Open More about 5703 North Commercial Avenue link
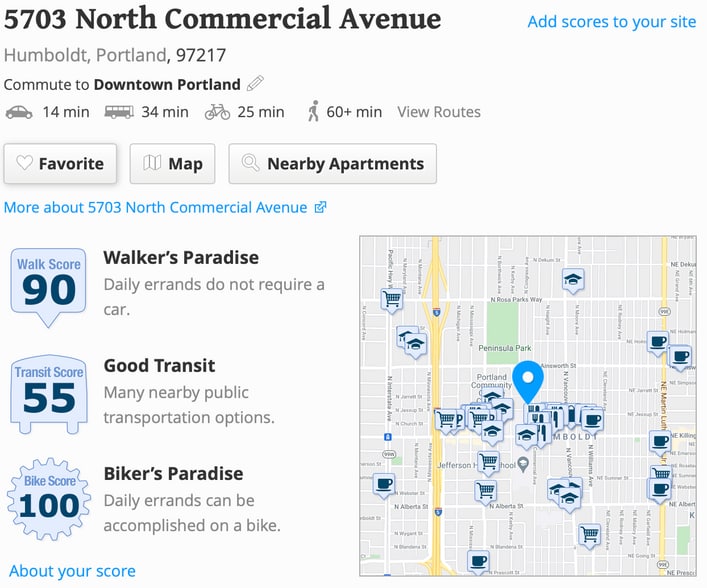Screen dimensions: 707x588 click(165, 207)
